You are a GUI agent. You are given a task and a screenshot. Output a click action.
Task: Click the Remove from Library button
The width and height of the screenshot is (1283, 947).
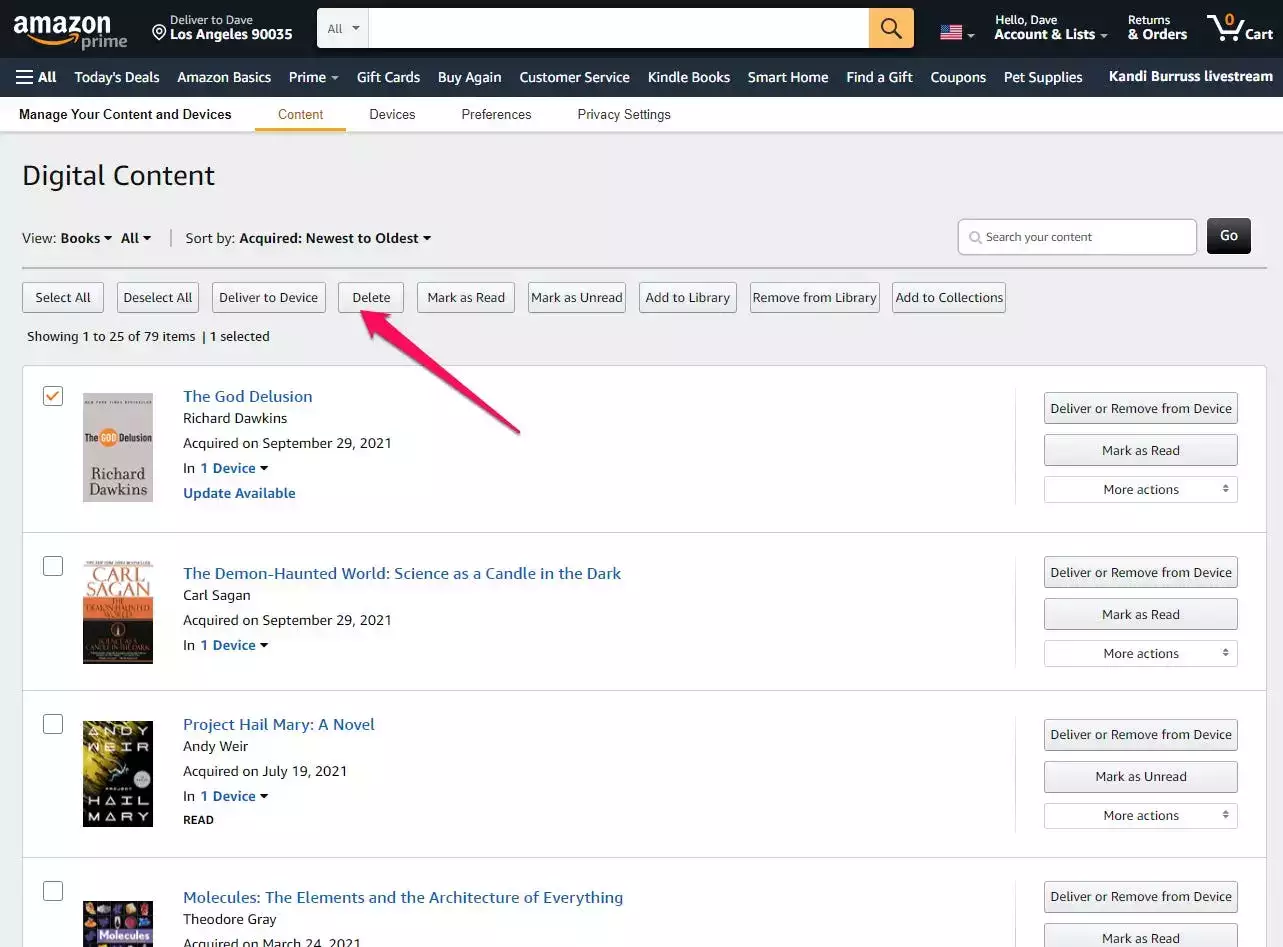(x=815, y=297)
